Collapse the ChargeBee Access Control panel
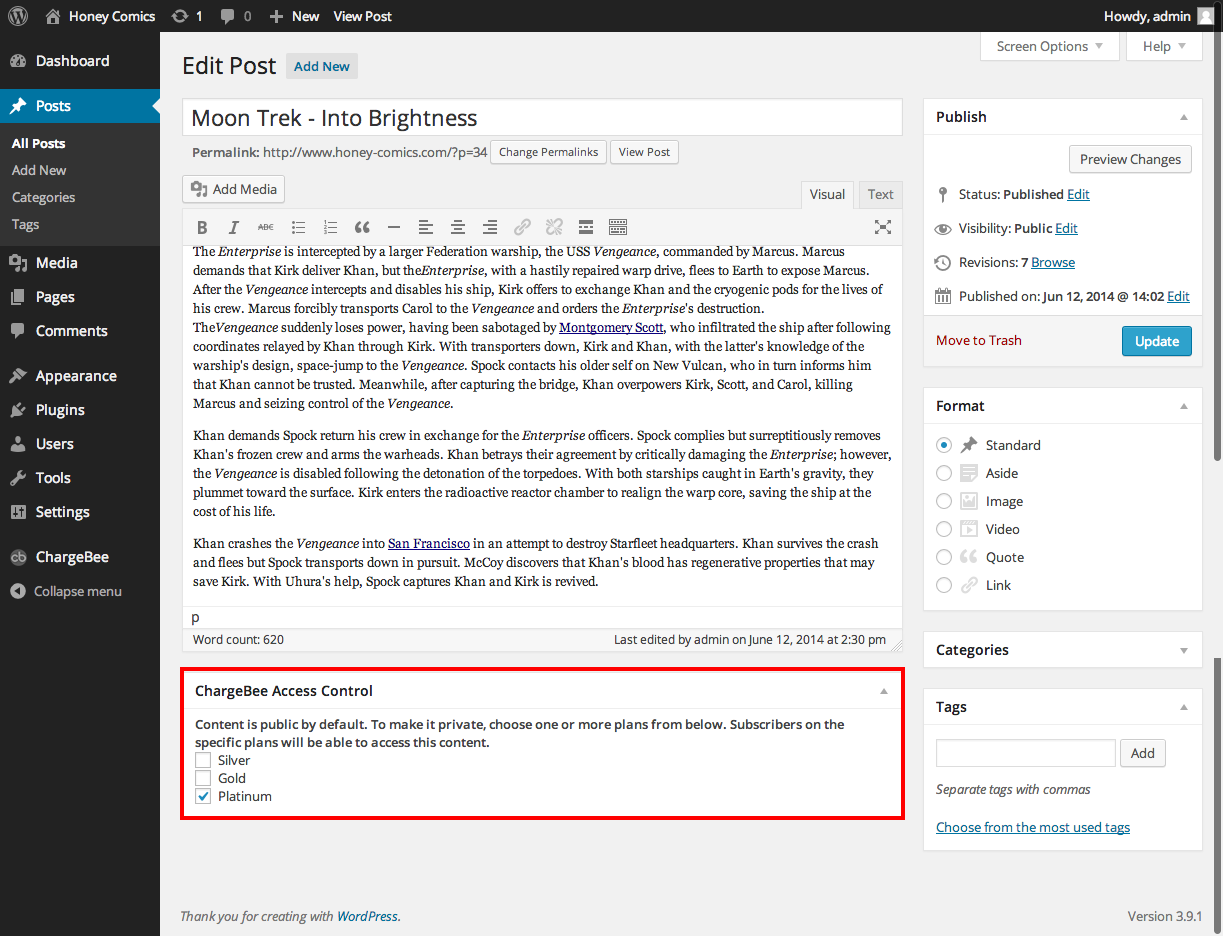 coord(883,691)
